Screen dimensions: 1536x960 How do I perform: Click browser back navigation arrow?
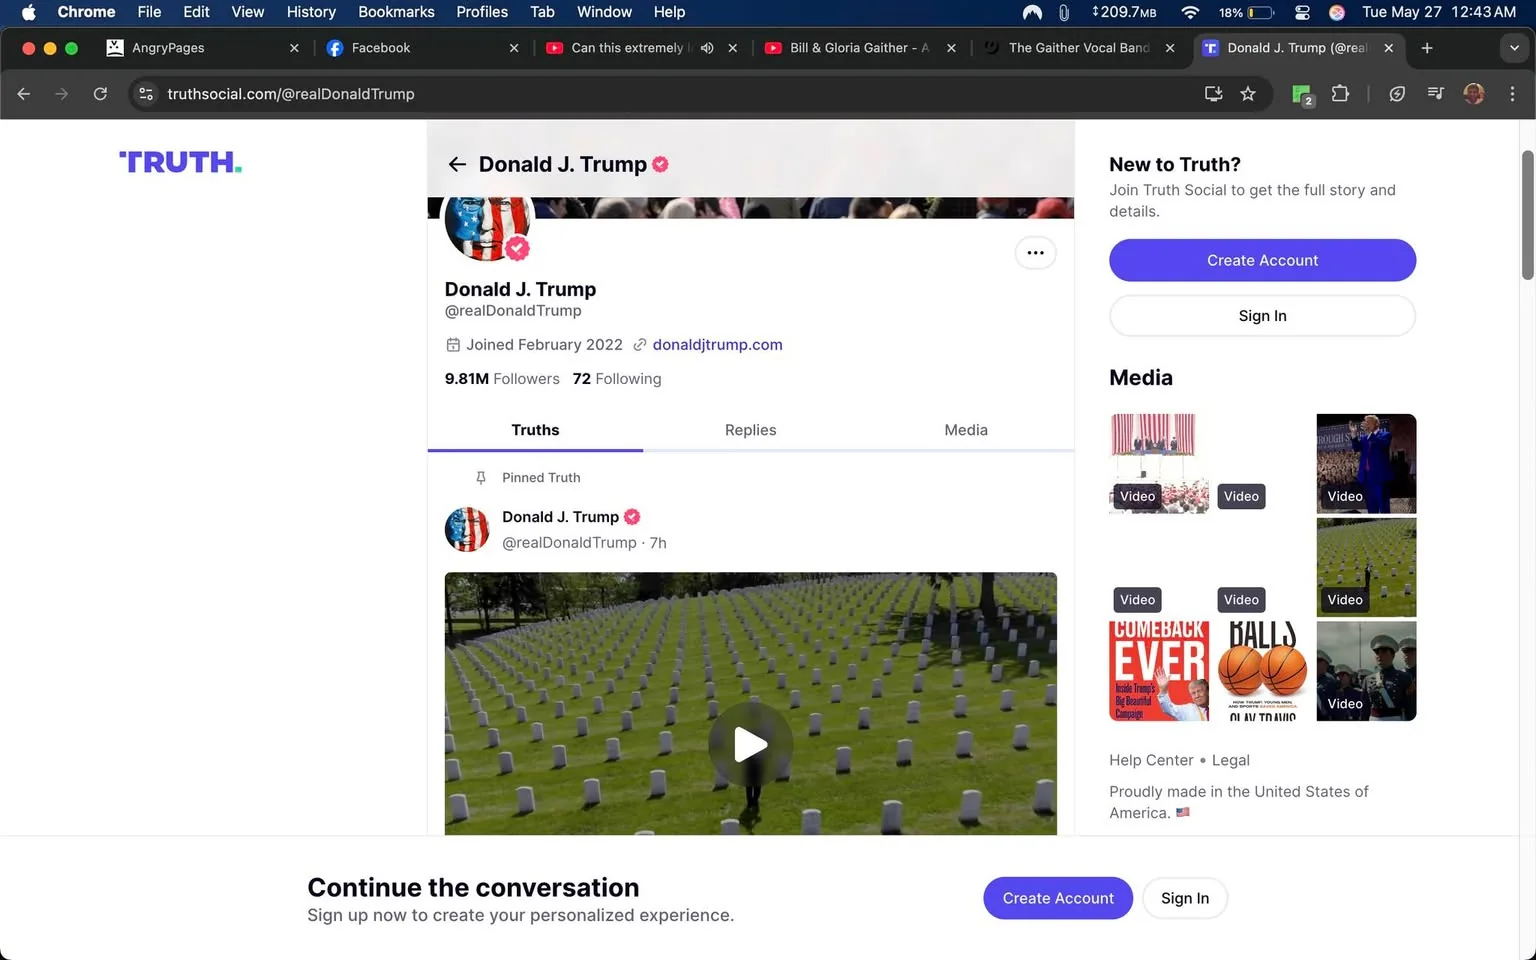pyautogui.click(x=24, y=94)
